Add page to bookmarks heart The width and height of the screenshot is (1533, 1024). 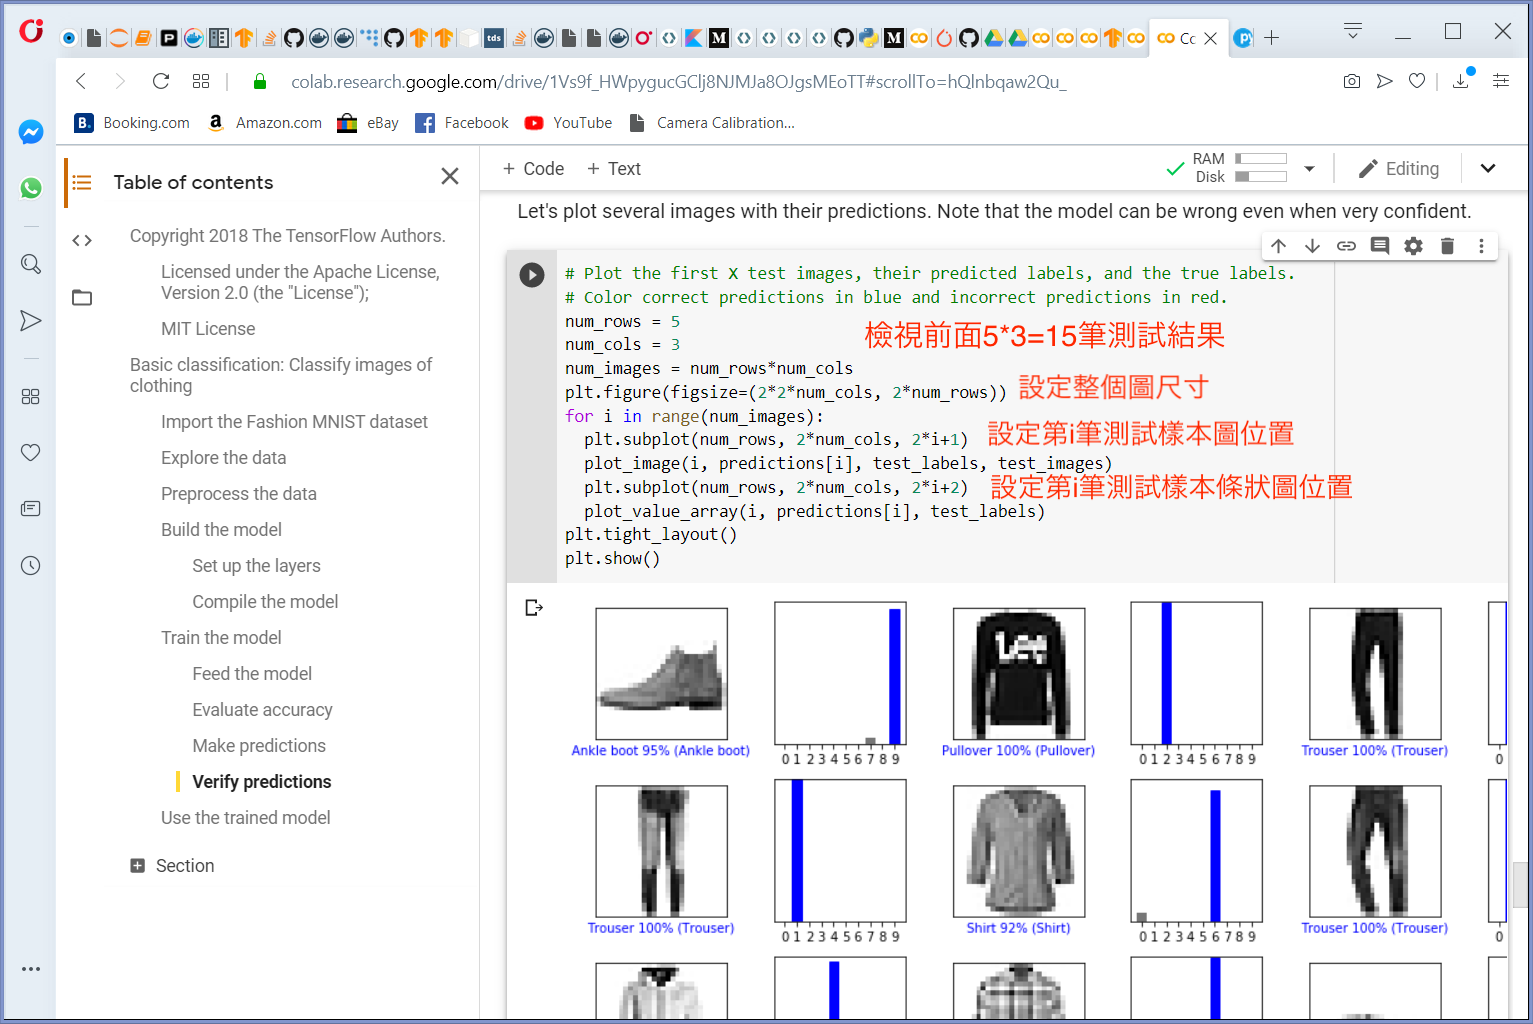pyautogui.click(x=1417, y=81)
